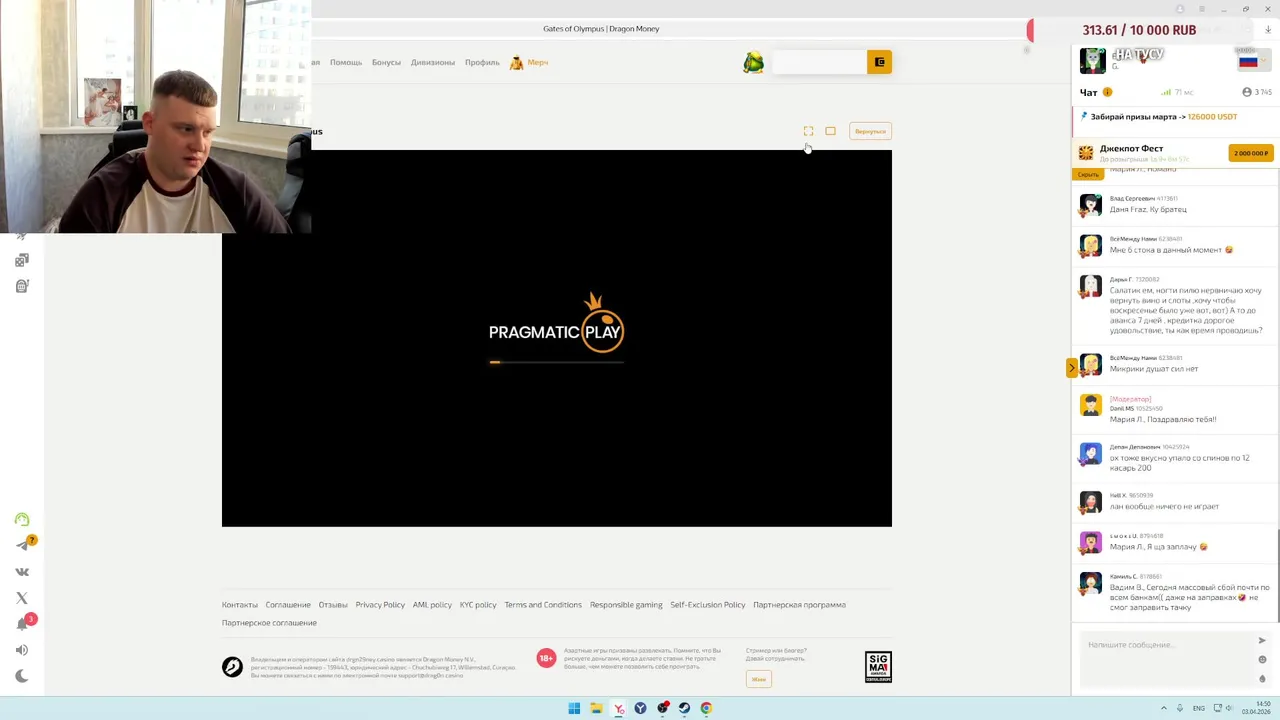Viewport: 1280px width, 720px height.
Task: Click the 'Скрыть' hide banner button
Action: pos(1088,174)
